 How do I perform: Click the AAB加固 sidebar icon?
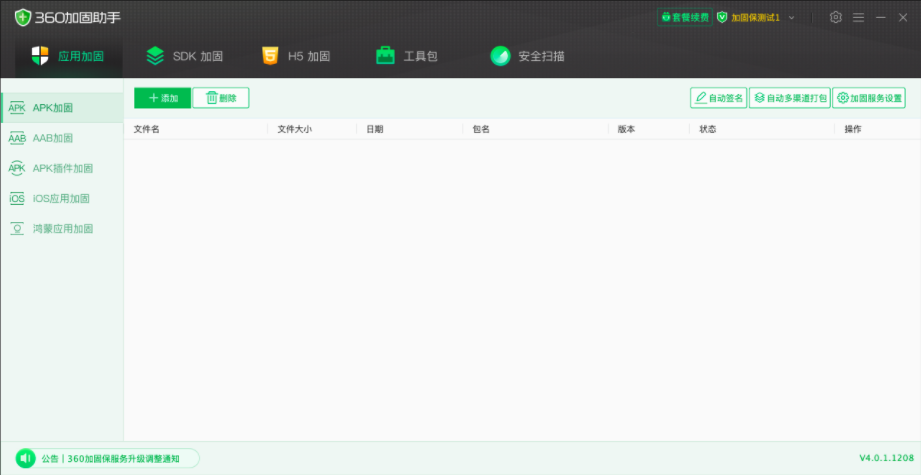click(17, 138)
